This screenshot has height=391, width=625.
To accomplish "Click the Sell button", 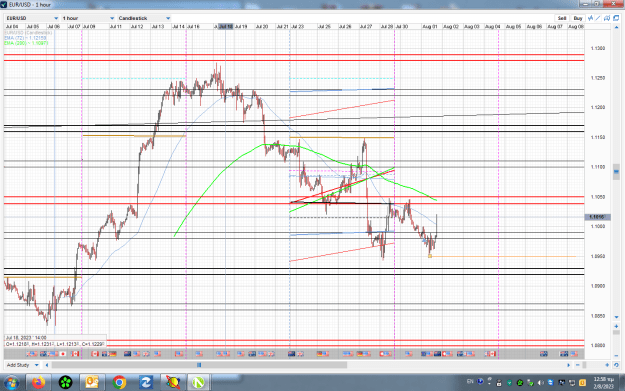I will coord(562,18).
